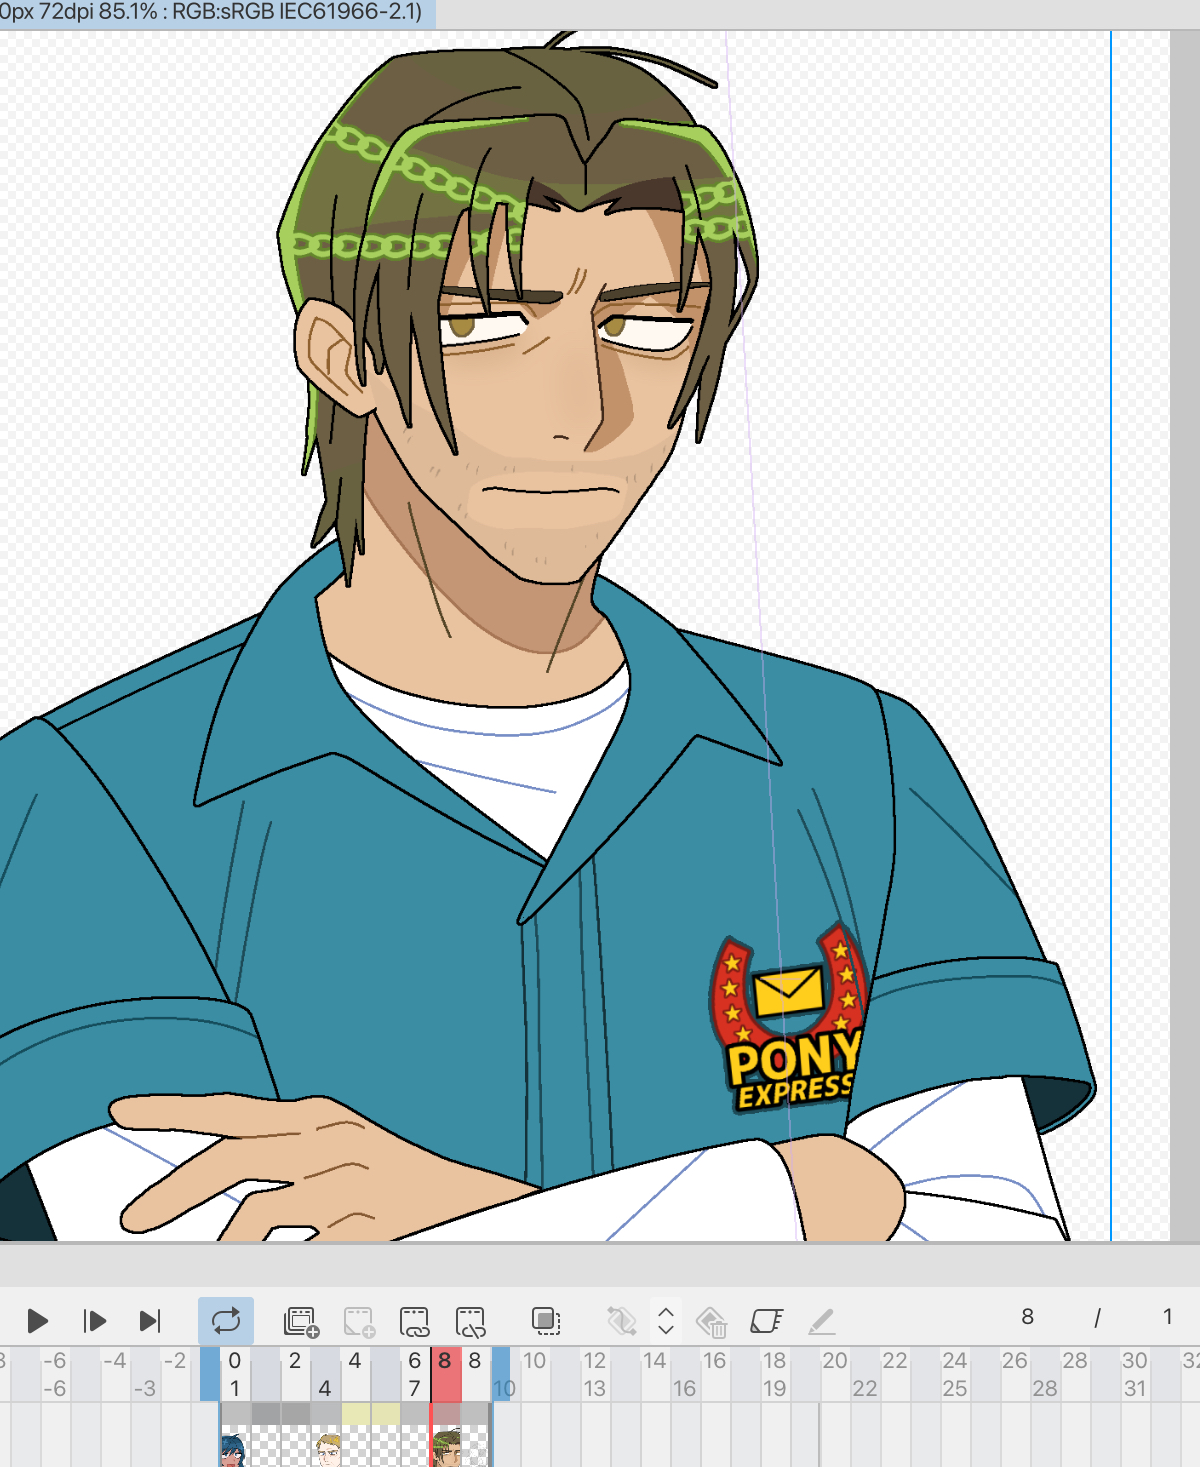Go to the next frame
The width and height of the screenshot is (1200, 1467).
click(95, 1321)
